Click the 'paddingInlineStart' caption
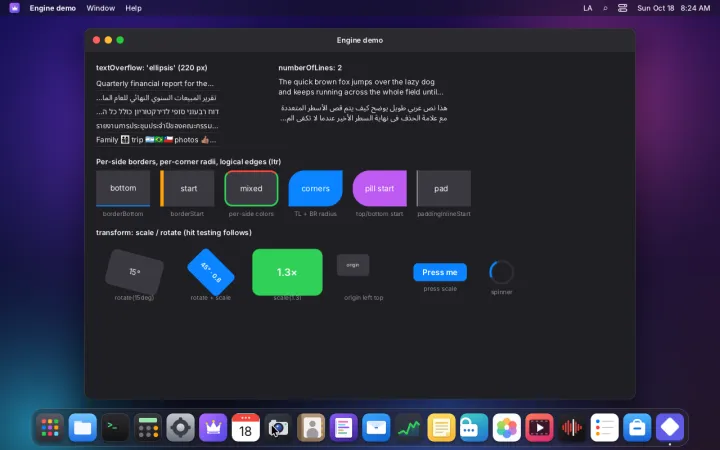720x450 pixels. 444,214
